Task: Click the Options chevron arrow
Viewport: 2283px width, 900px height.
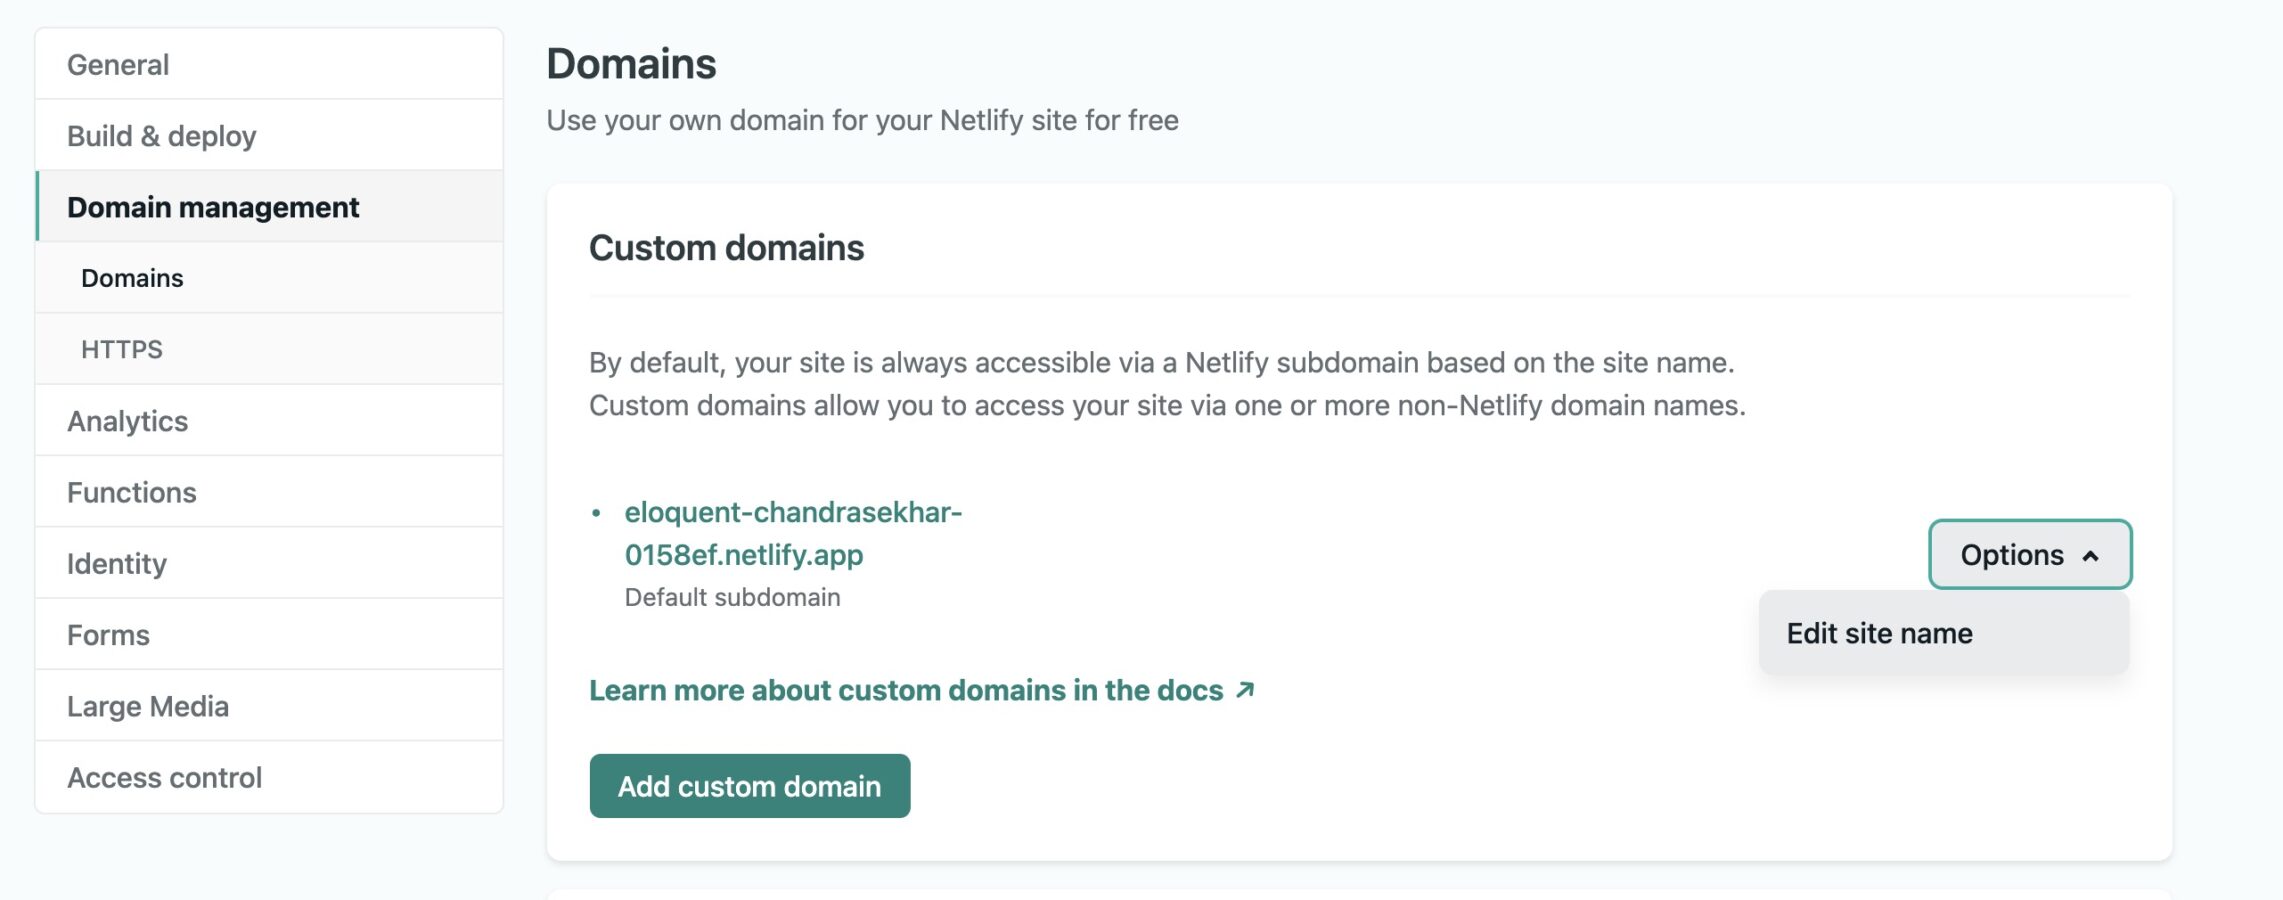Action: click(2090, 556)
